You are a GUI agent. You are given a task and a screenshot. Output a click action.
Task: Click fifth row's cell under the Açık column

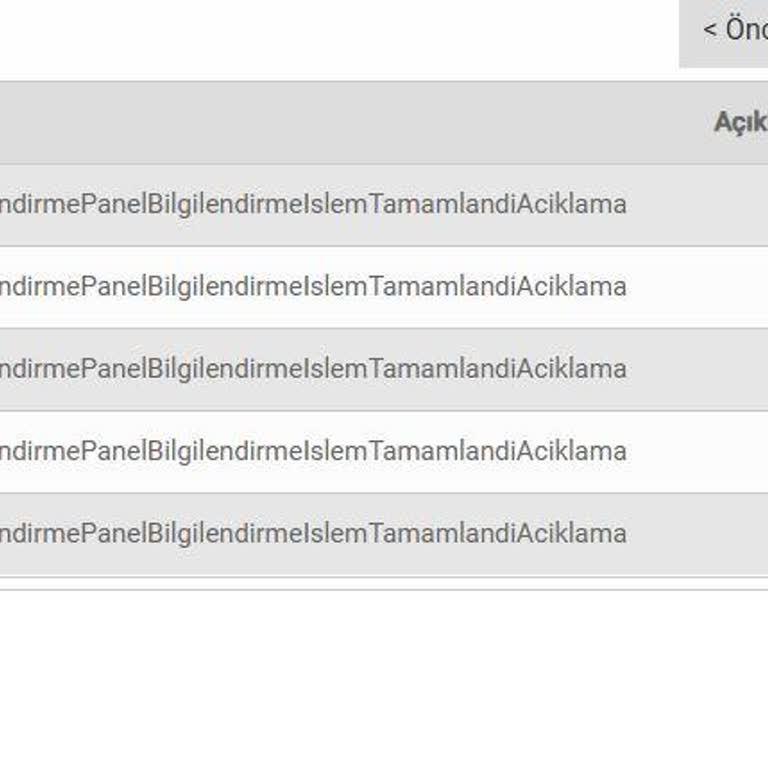pyautogui.click(x=740, y=532)
